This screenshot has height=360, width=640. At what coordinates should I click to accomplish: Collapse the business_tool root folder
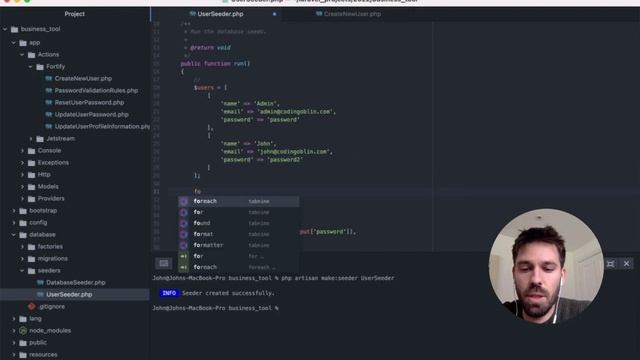click(5, 29)
